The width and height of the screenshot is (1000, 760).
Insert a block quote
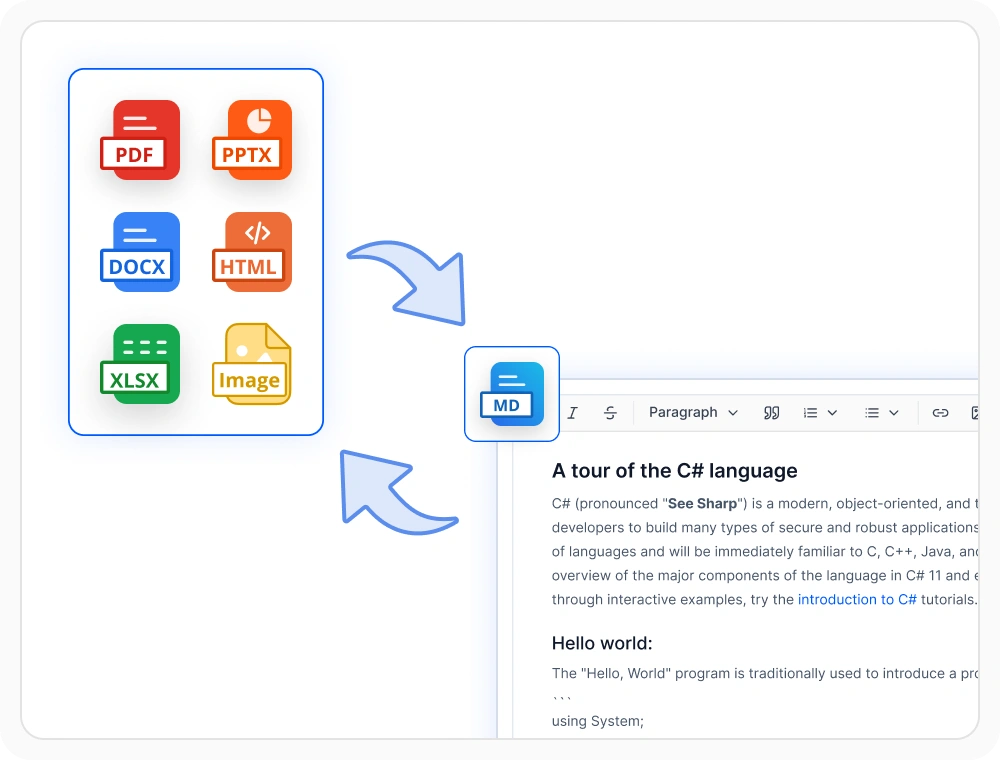[772, 413]
